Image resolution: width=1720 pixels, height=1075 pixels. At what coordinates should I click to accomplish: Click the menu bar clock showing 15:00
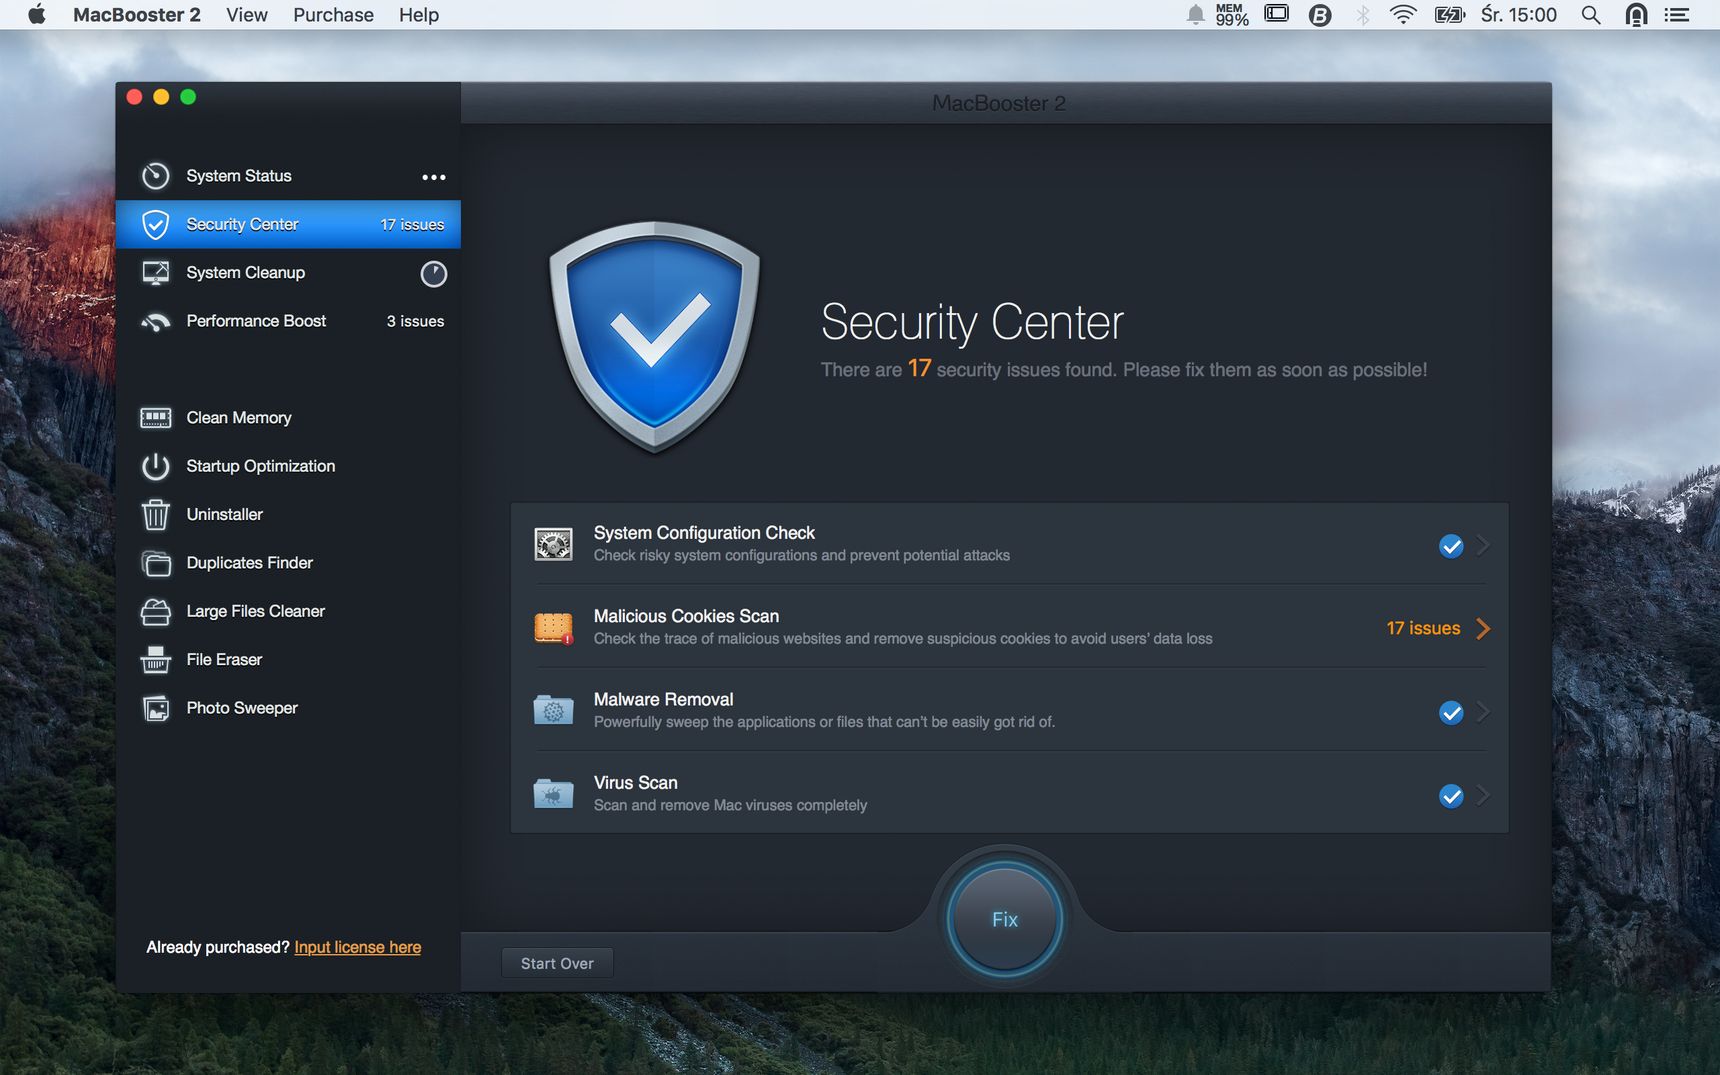pyautogui.click(x=1519, y=14)
